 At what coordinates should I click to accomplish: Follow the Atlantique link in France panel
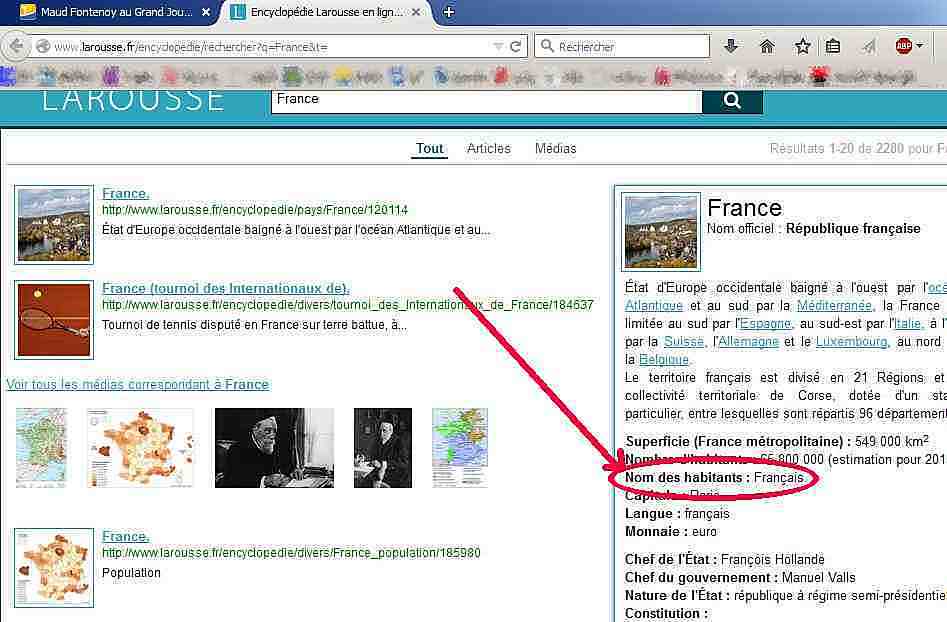(653, 306)
